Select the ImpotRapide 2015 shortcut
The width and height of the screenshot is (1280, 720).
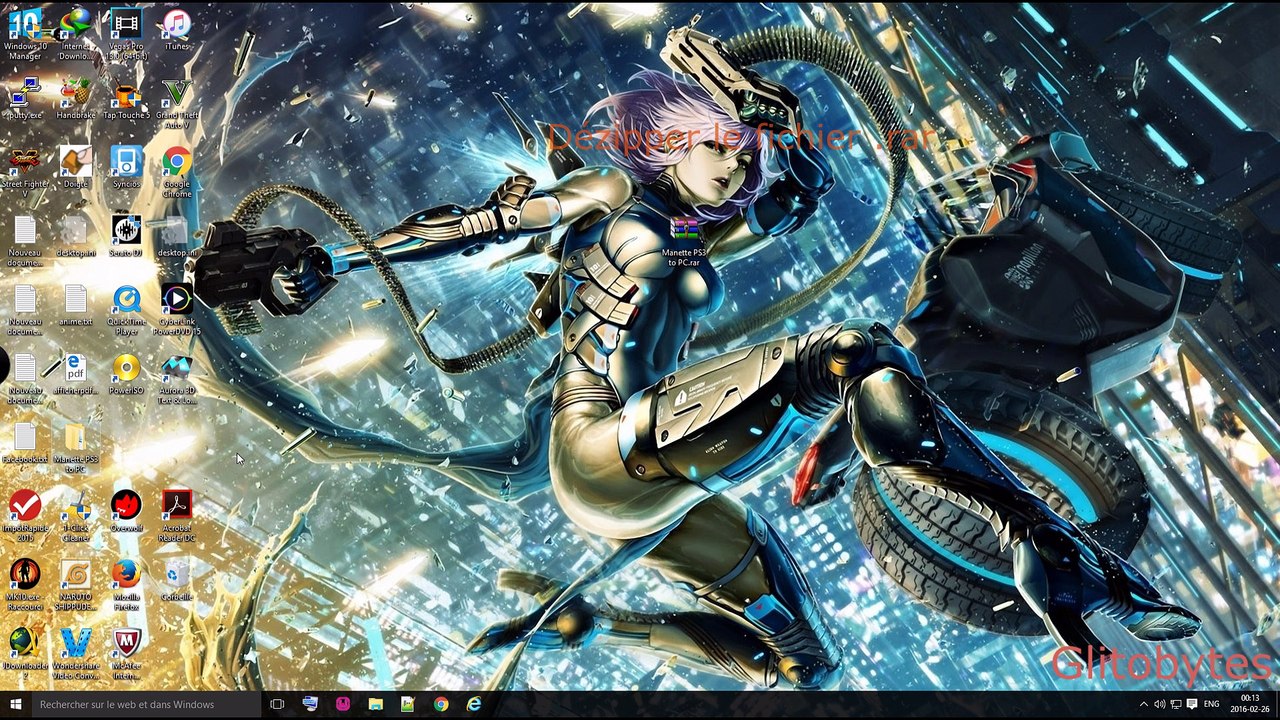[x=25, y=516]
